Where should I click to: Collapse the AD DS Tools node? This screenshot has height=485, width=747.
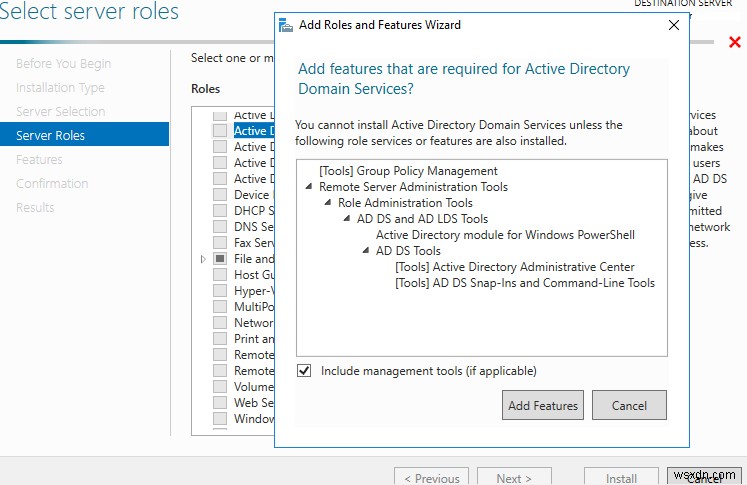(x=365, y=250)
